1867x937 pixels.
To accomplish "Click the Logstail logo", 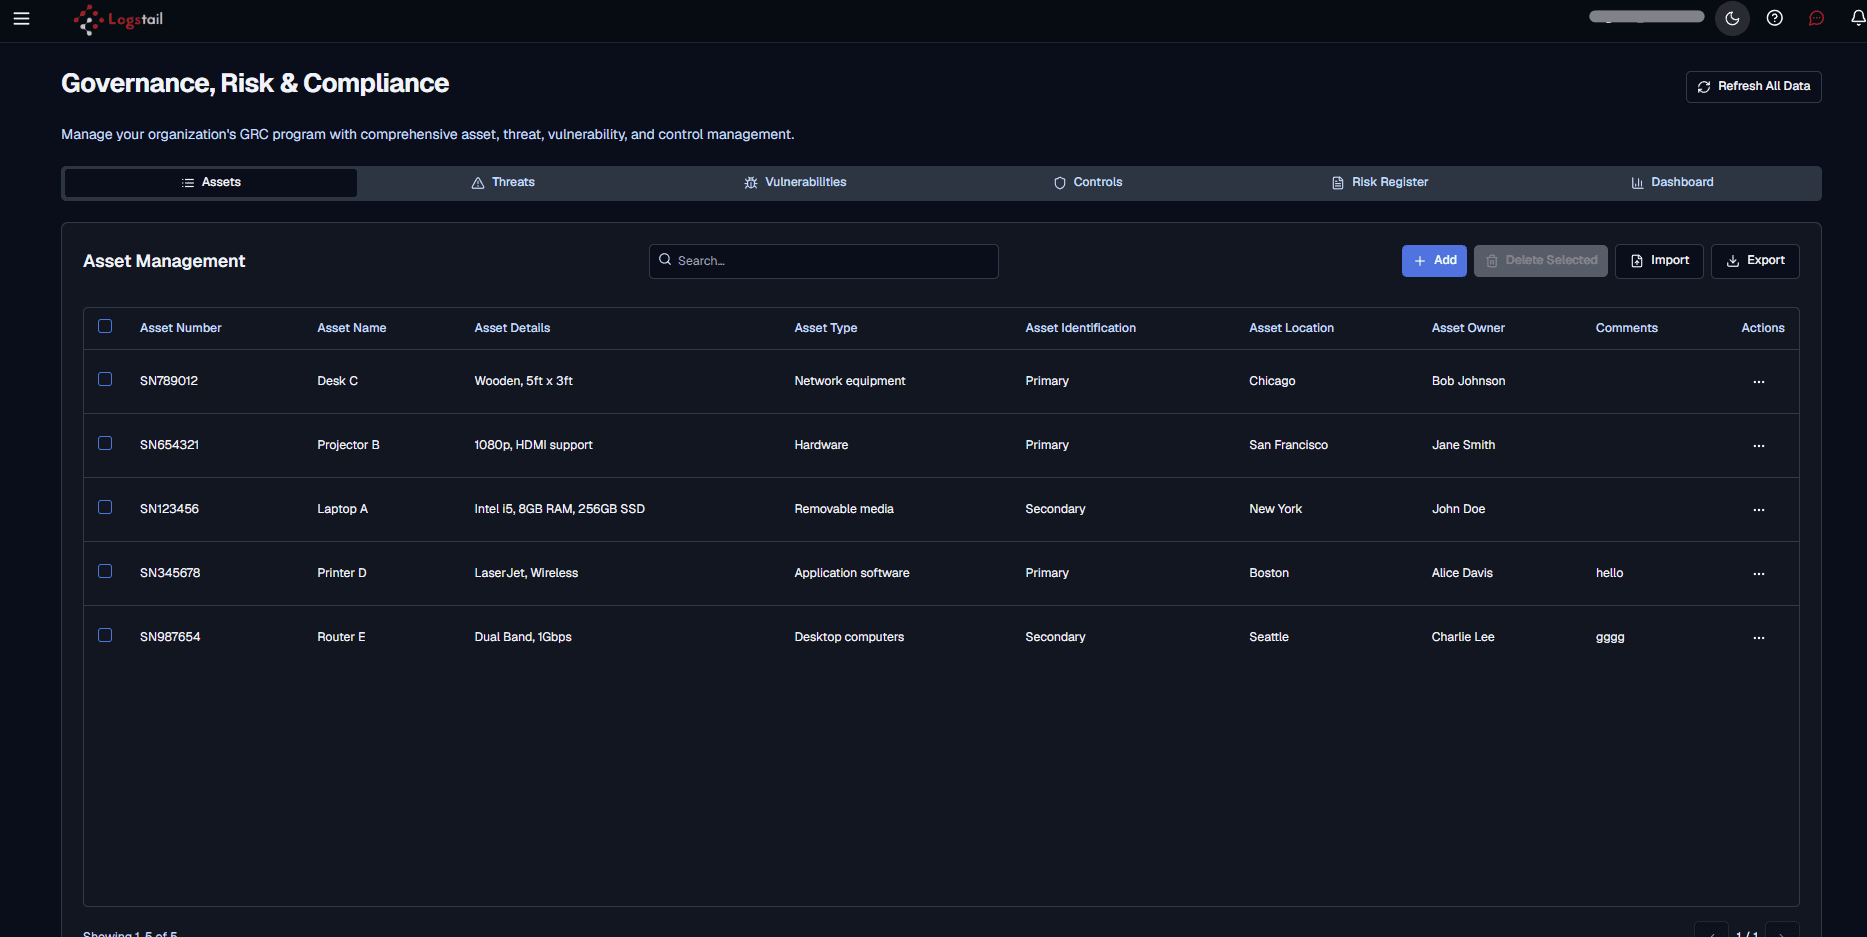I will pos(118,19).
